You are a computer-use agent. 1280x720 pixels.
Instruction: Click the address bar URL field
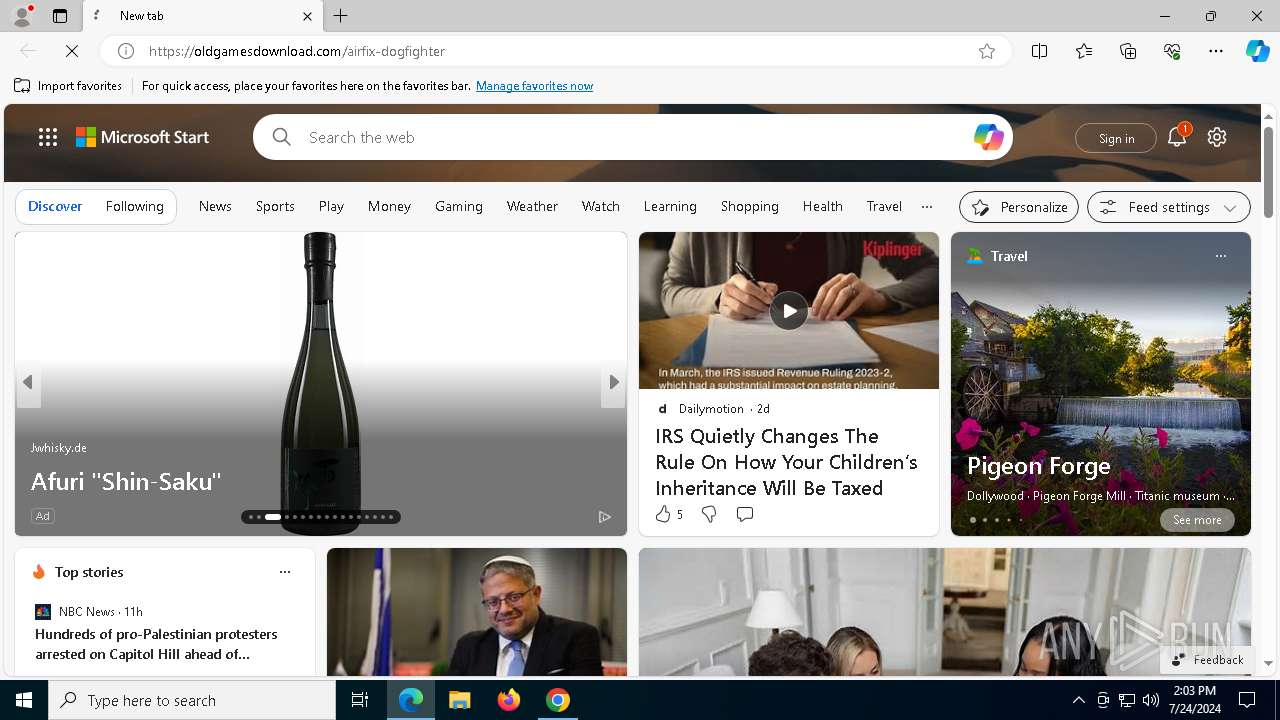[555, 51]
